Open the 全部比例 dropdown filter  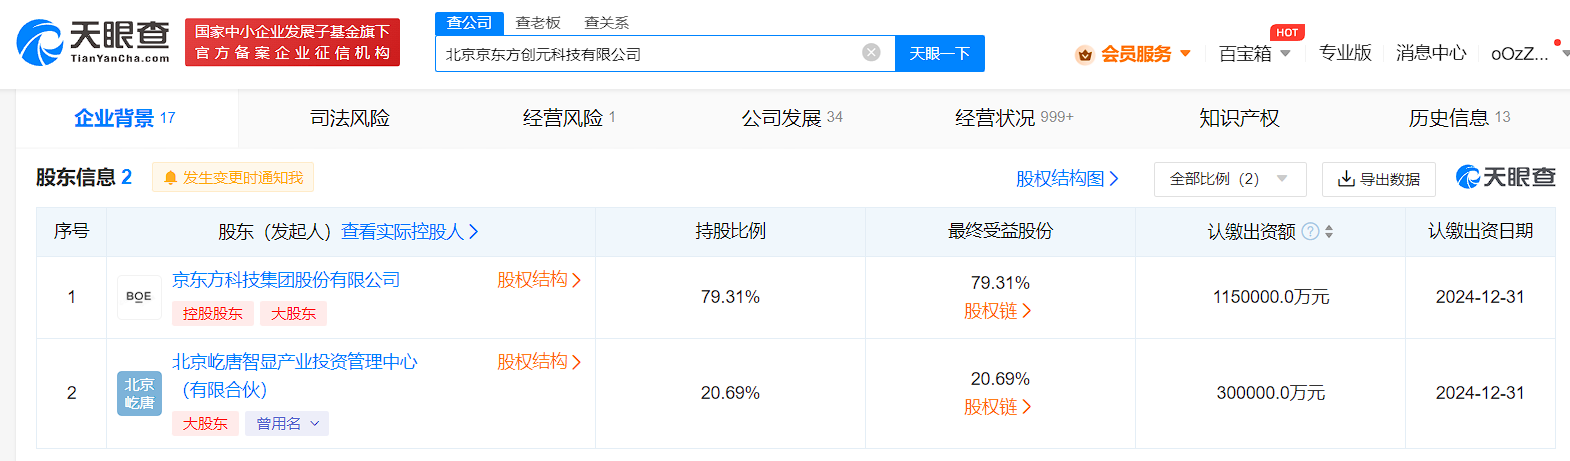tap(1229, 179)
